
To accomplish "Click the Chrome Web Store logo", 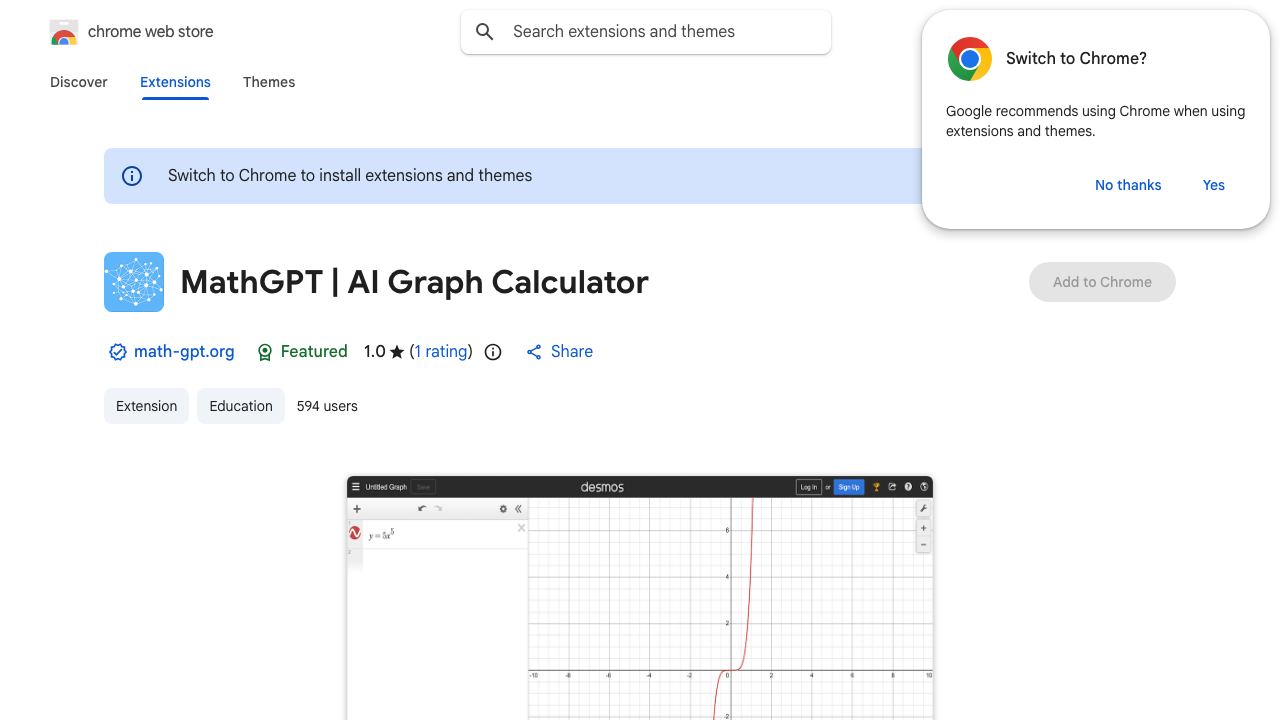I will (63, 32).
